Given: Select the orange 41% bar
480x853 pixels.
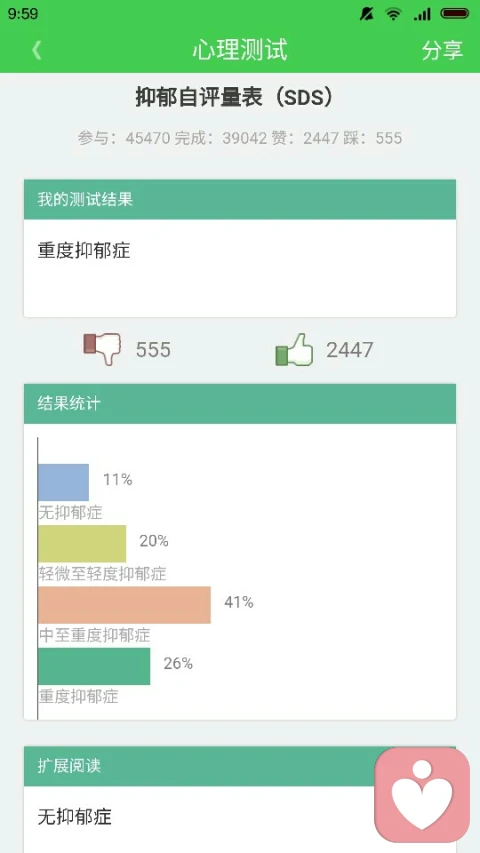Looking at the screenshot, I should coord(124,605).
